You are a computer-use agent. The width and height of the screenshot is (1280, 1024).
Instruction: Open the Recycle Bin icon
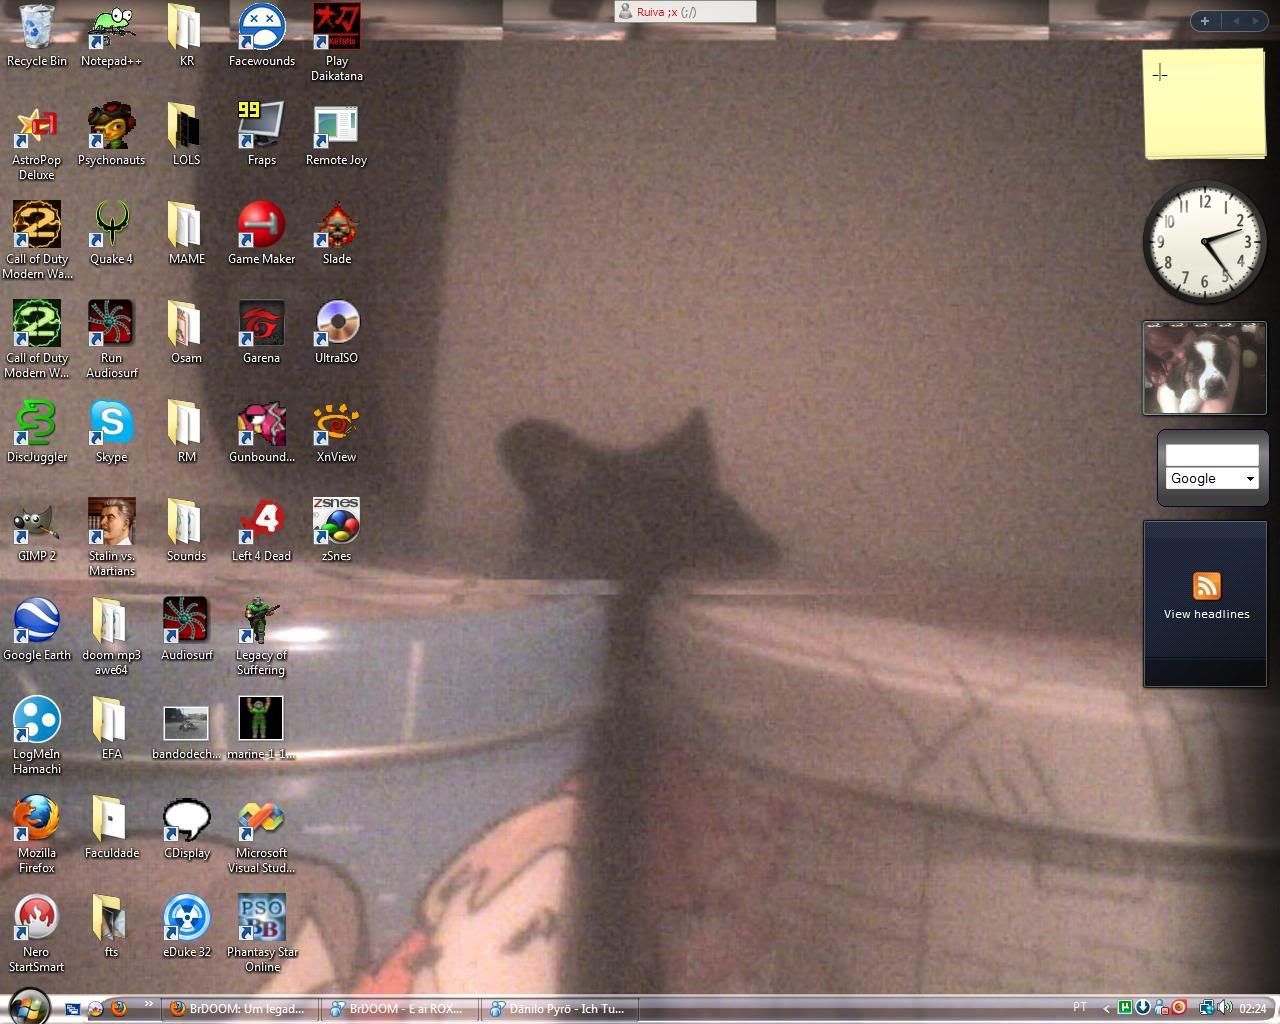(37, 35)
